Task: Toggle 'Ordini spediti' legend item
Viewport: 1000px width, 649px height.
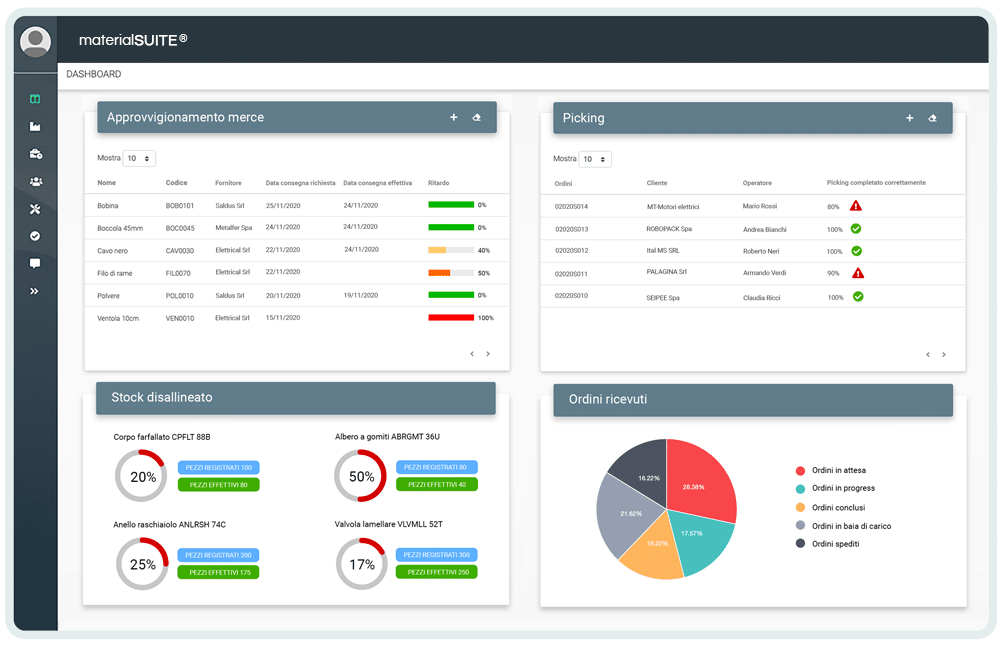Action: click(x=835, y=543)
